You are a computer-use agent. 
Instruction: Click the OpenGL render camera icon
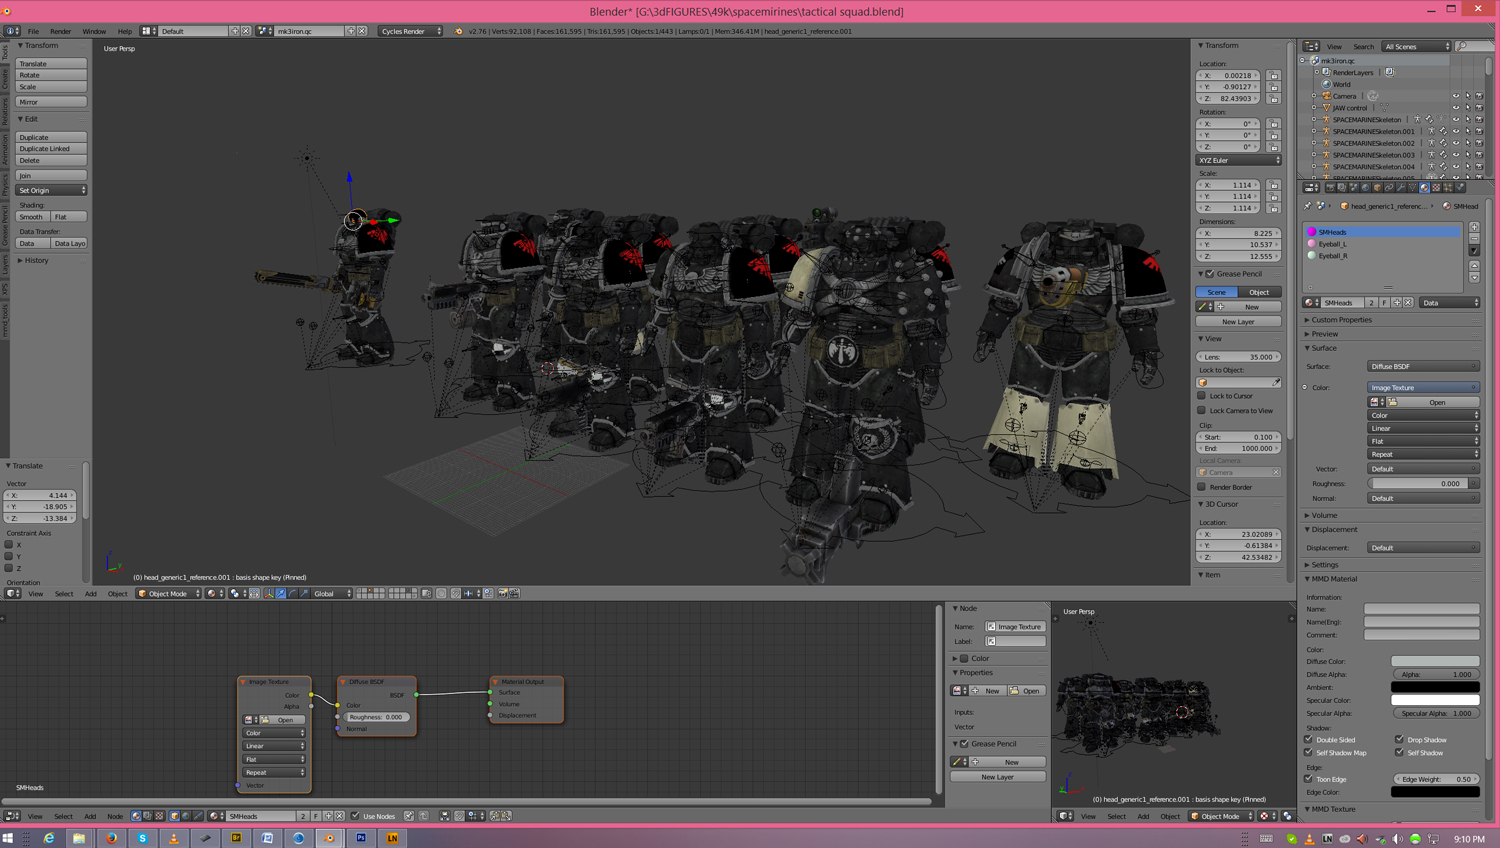pyautogui.click(x=502, y=594)
